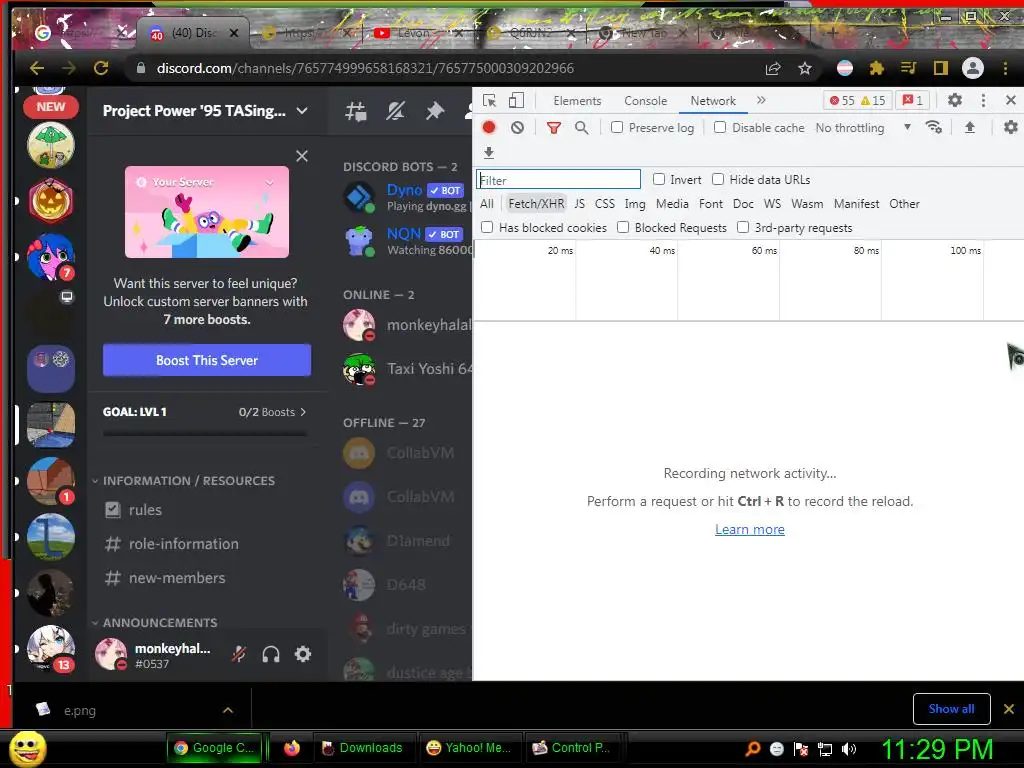
Task: Click the volume speaker tray icon
Action: point(849,748)
